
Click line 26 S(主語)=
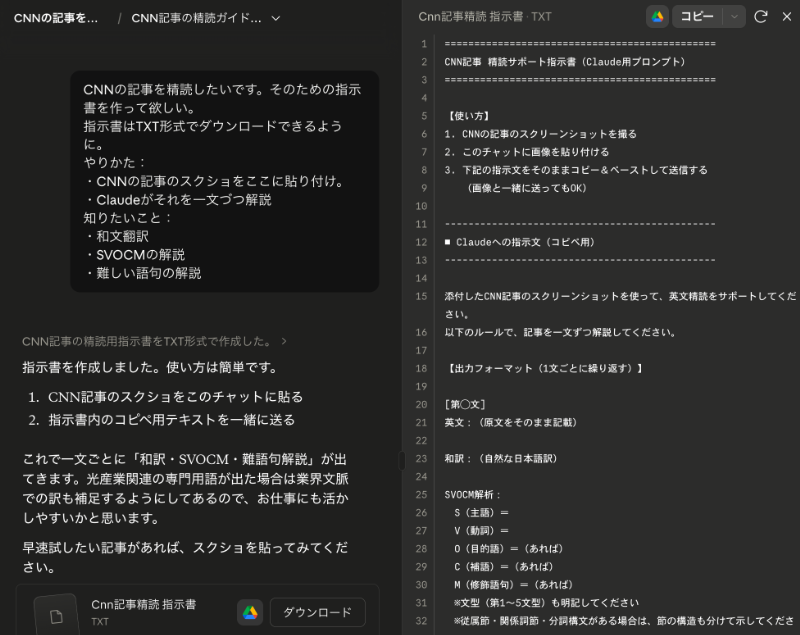(x=481, y=513)
